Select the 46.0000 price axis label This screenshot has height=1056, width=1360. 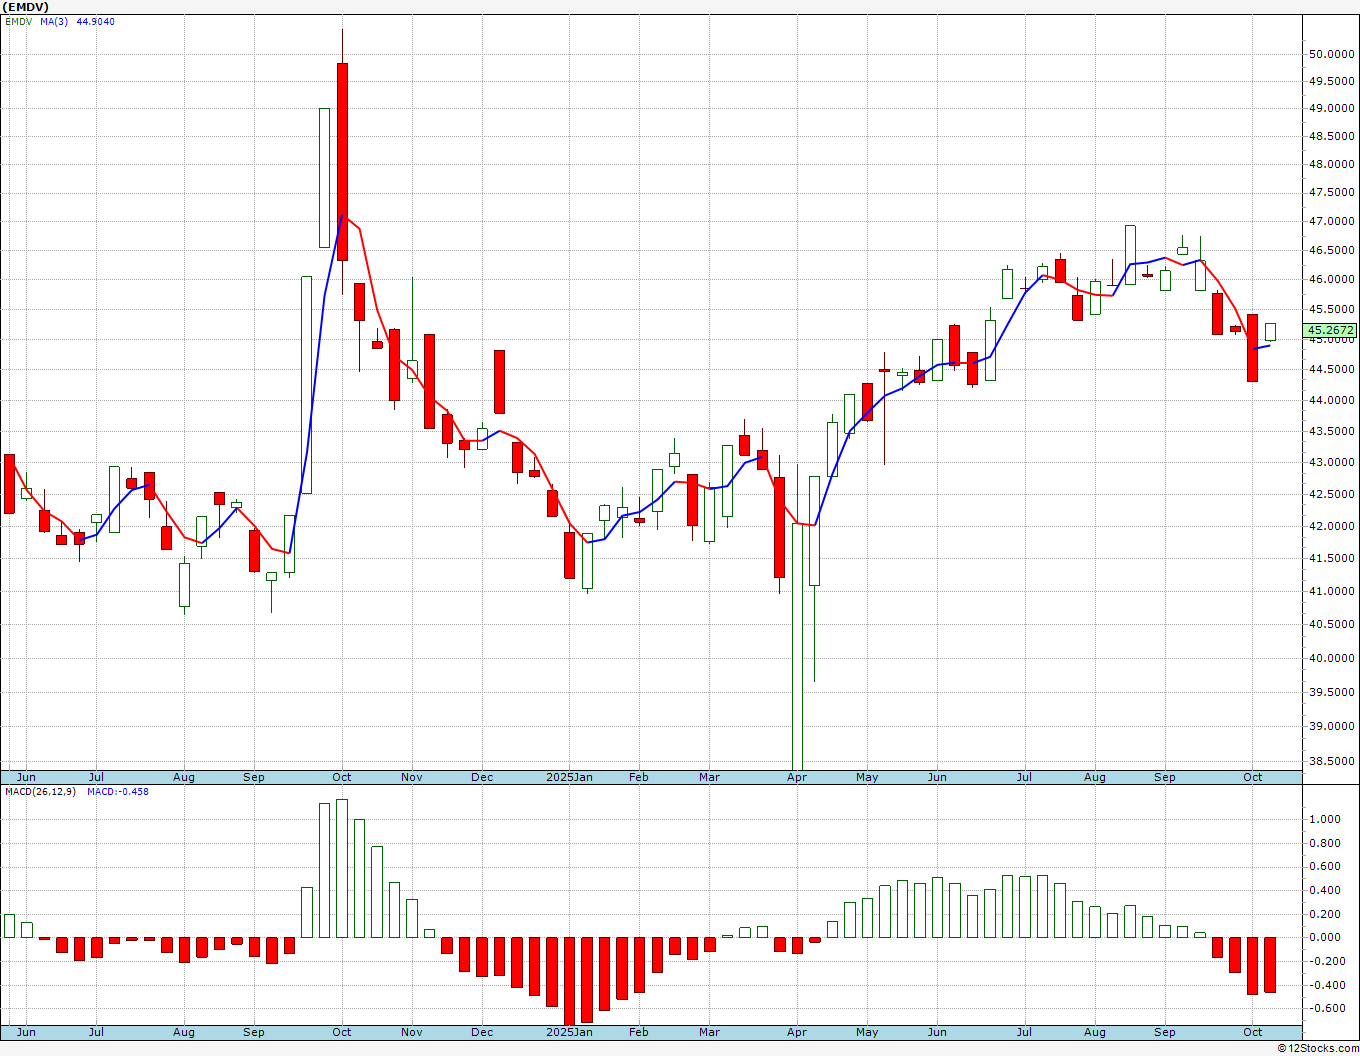click(1332, 279)
